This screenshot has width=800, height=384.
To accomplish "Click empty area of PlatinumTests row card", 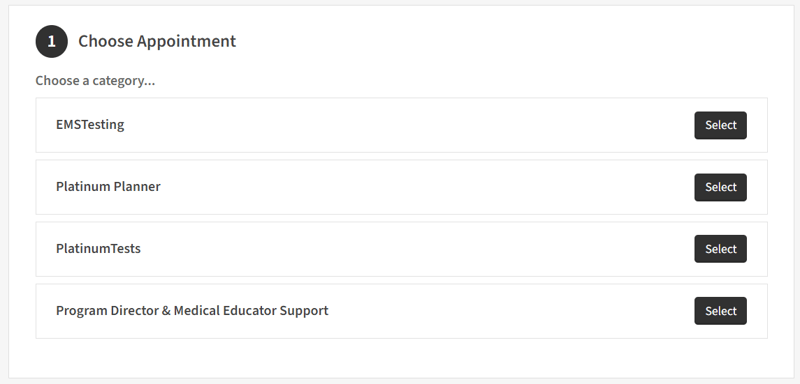I will tap(408, 249).
